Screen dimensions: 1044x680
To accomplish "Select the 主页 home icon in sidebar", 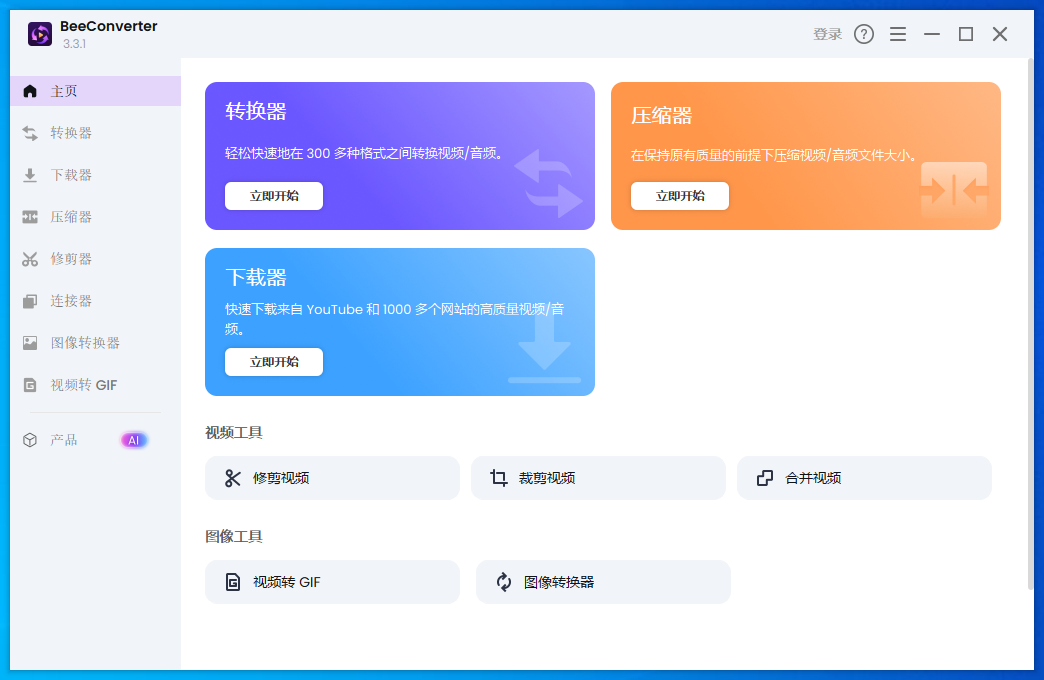I will click(30, 91).
